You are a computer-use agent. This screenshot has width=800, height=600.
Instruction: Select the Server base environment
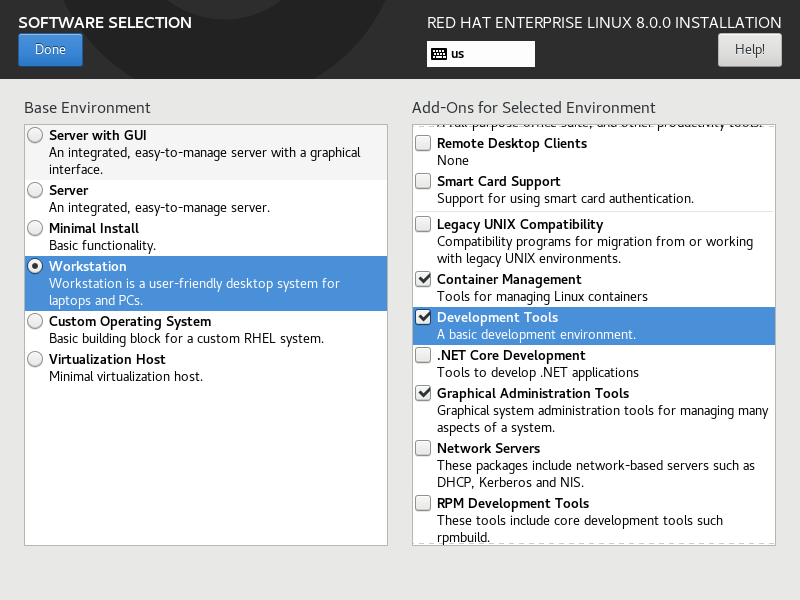point(36,190)
